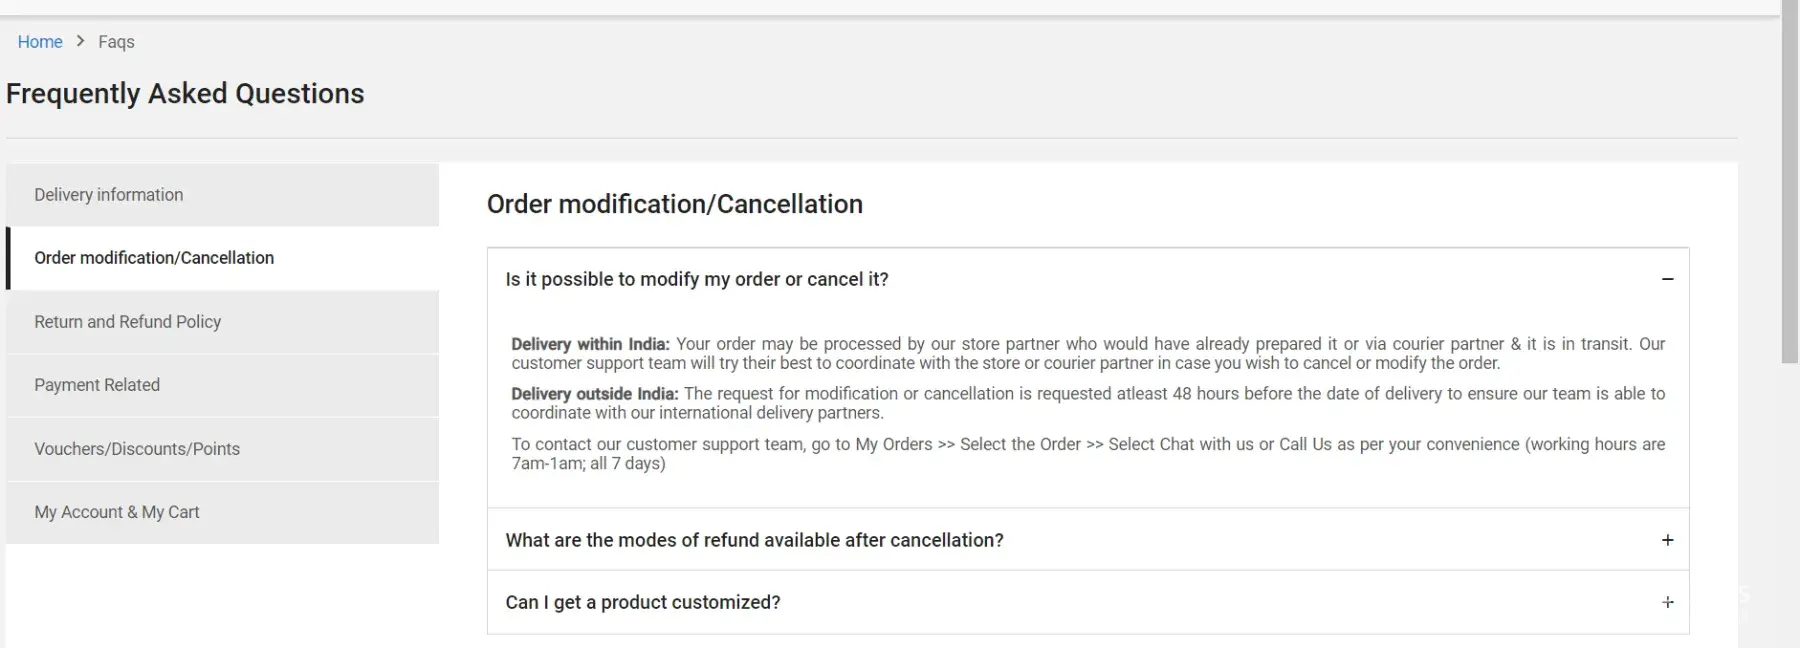This screenshot has width=1800, height=648.
Task: Open the Delivery information tab
Action: (x=109, y=195)
